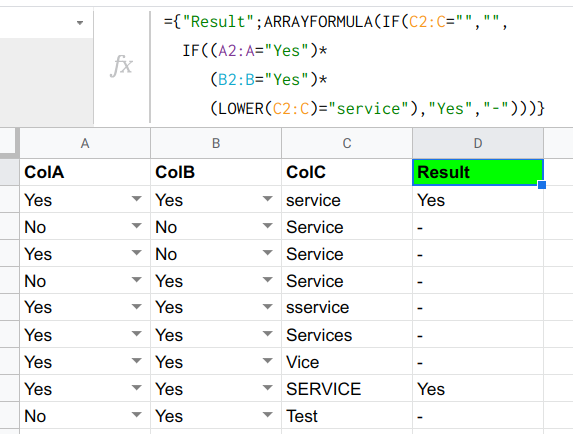
Task: Open ColA dropdown in the sservice row
Action: pos(137,307)
